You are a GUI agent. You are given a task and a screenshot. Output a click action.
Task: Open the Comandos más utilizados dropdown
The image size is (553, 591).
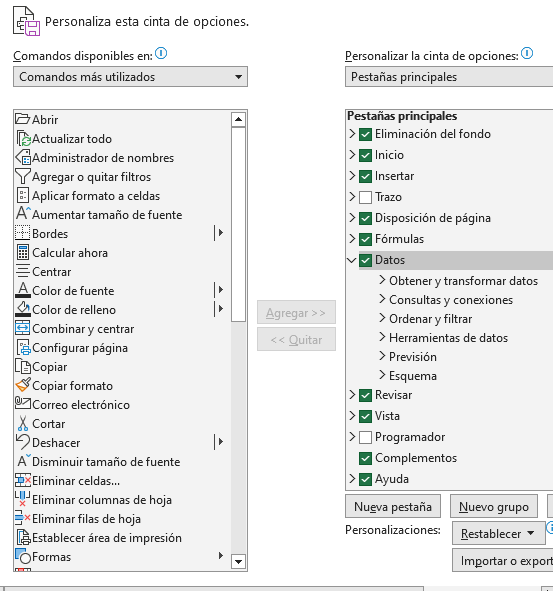130,77
